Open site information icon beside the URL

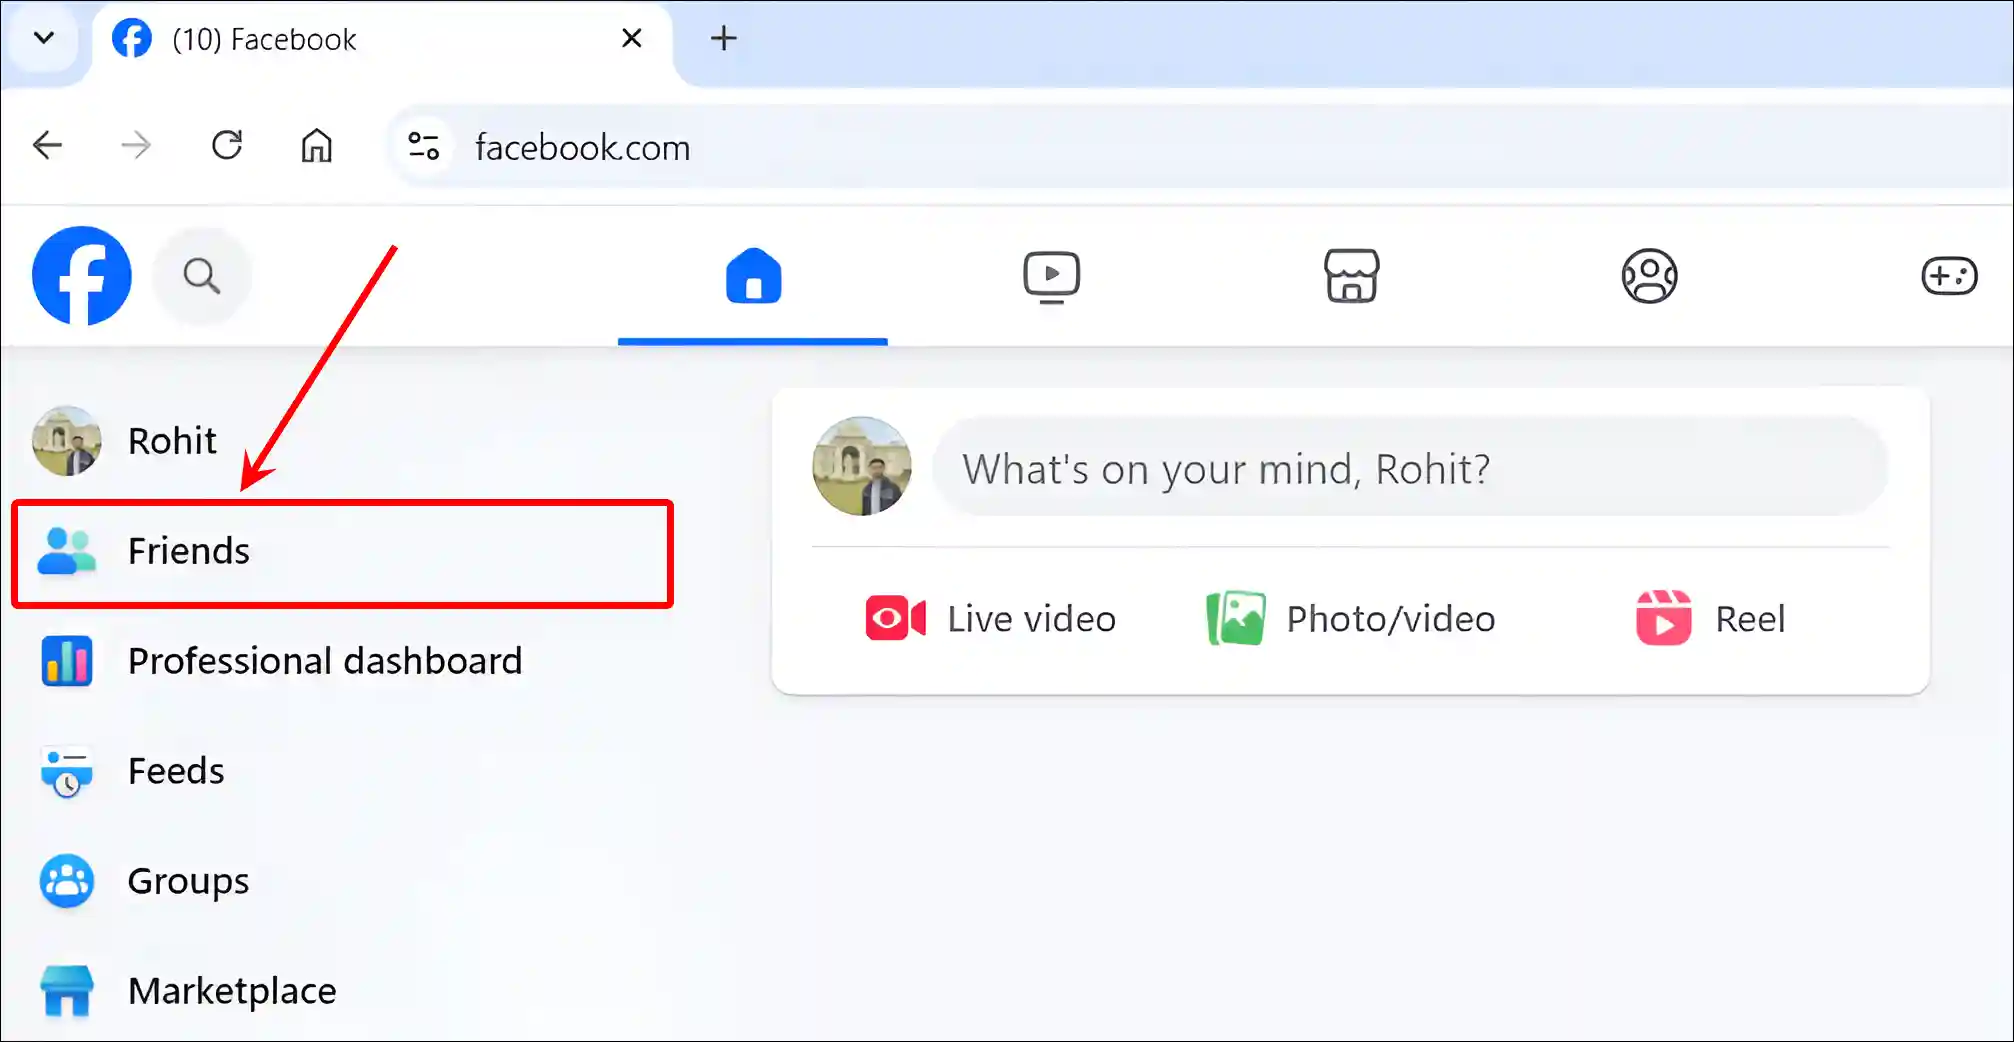[424, 147]
